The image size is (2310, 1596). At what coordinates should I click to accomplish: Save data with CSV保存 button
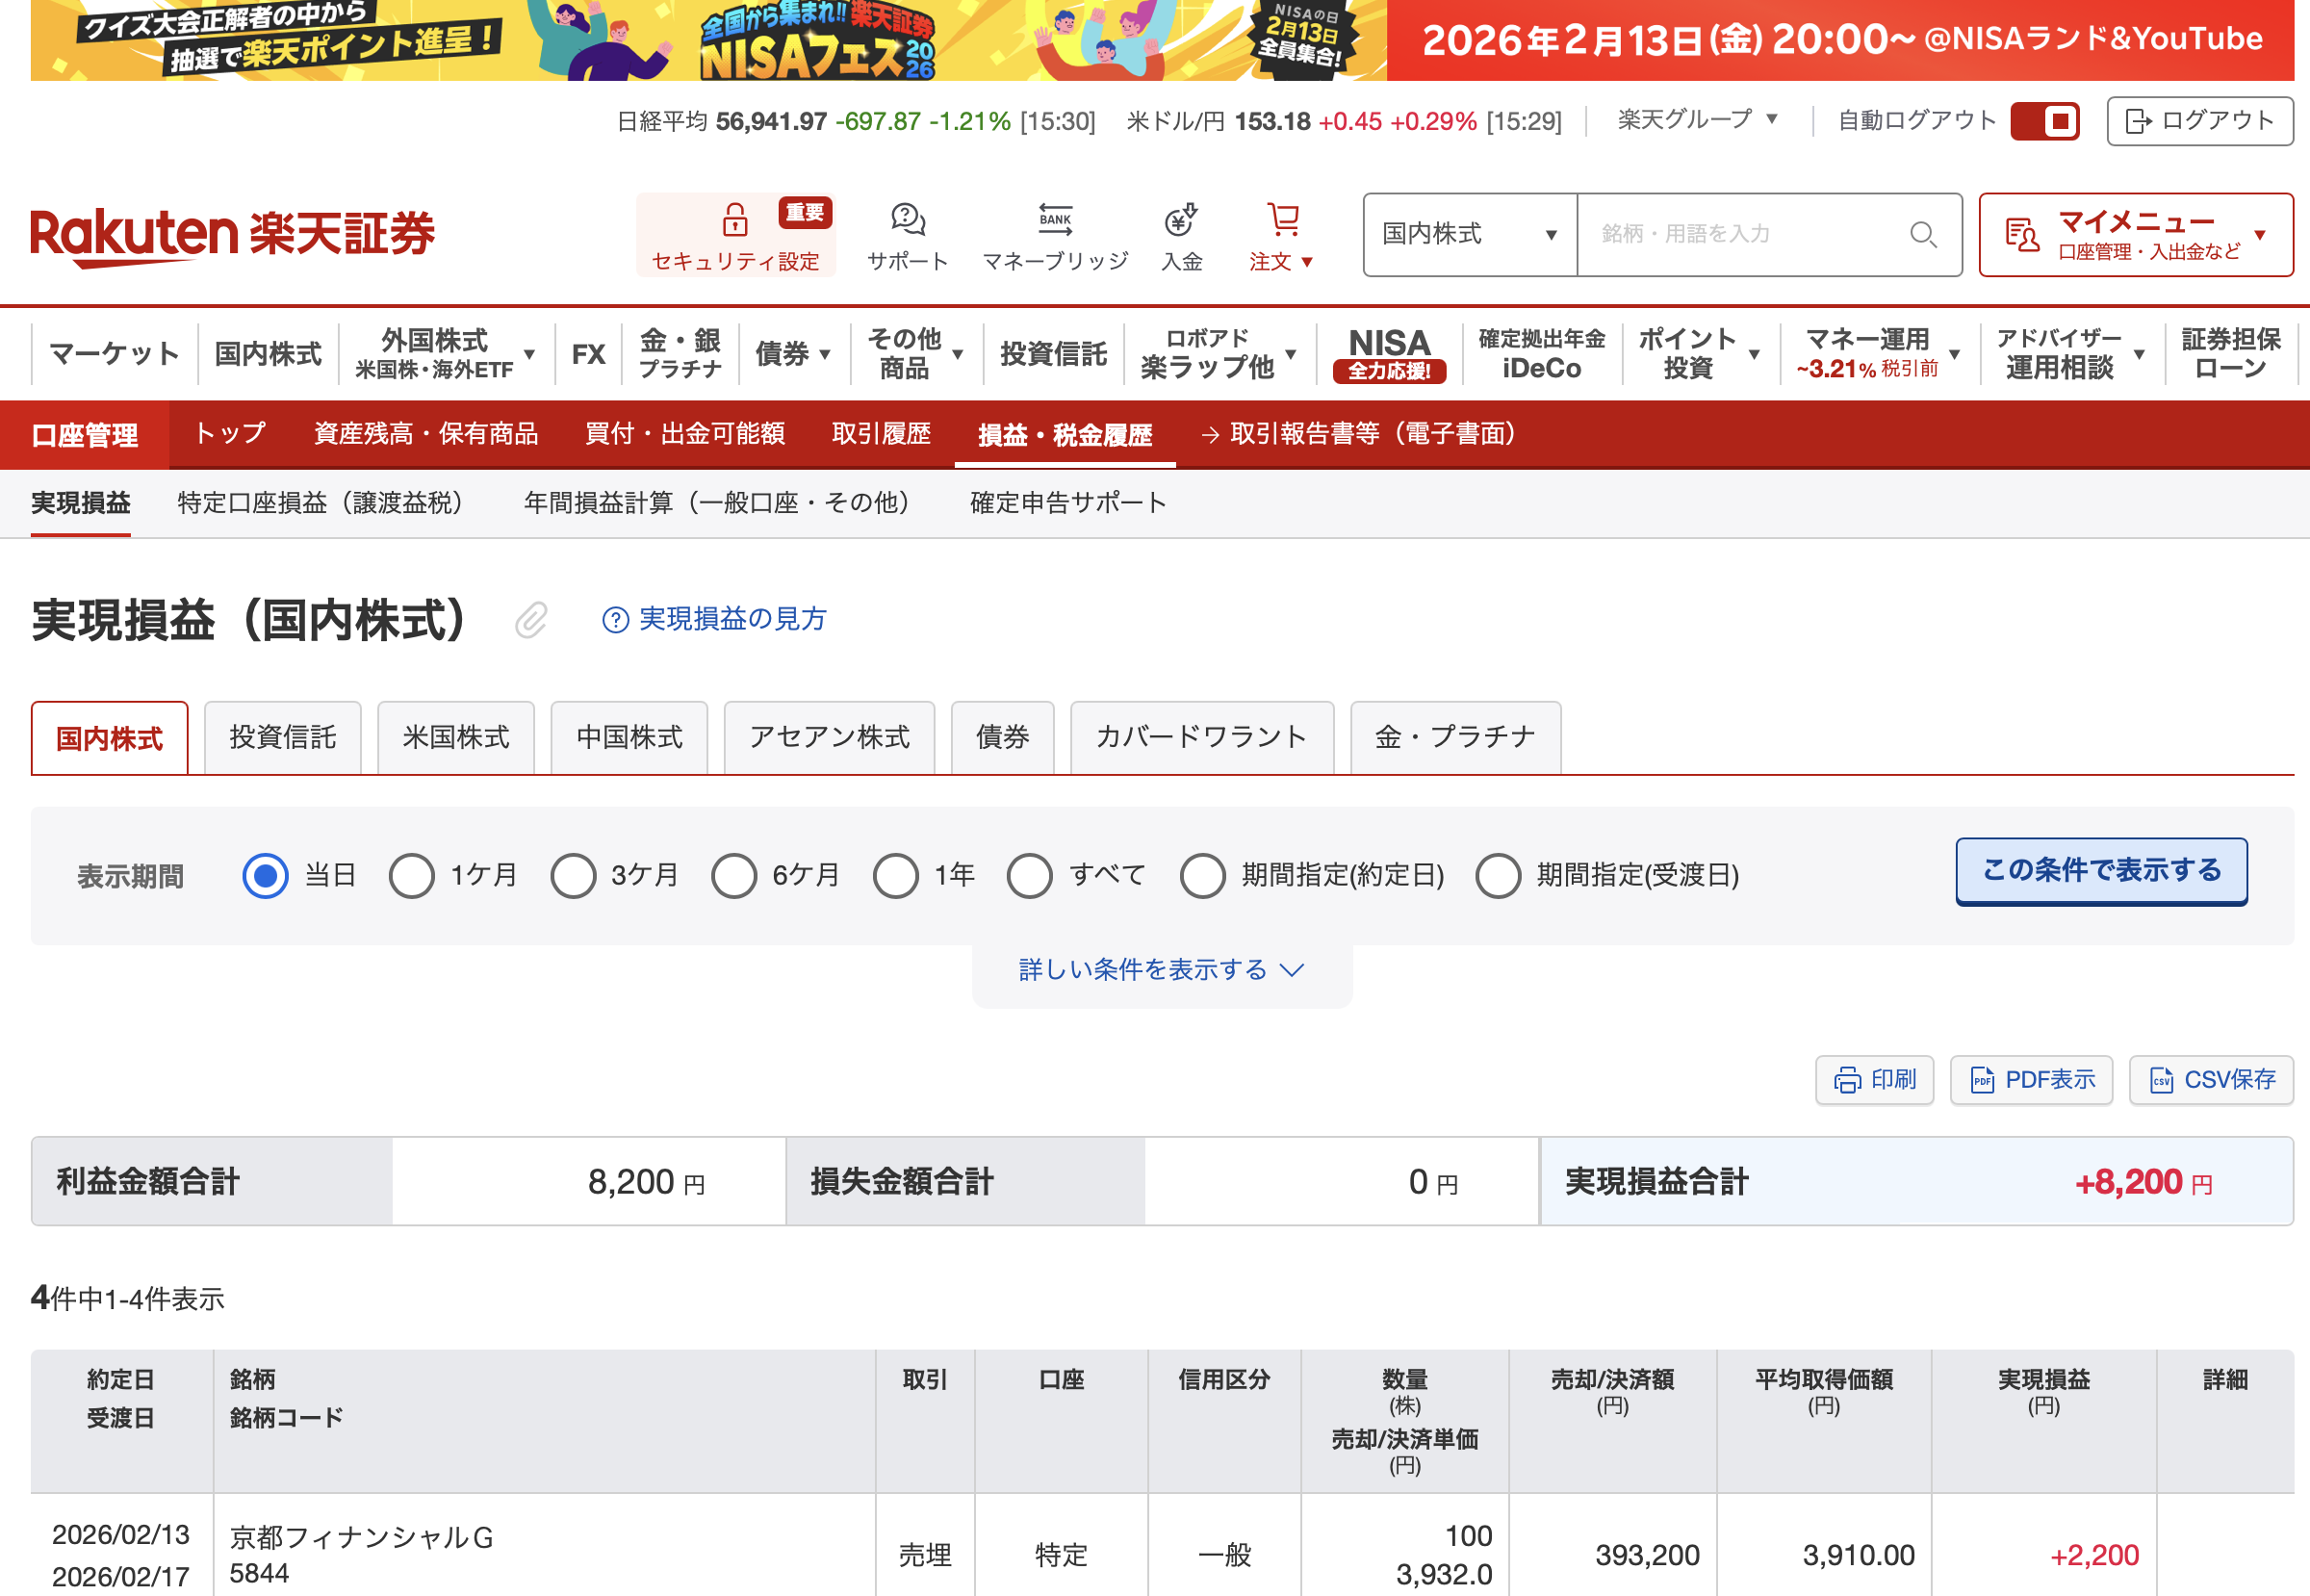tap(2210, 1080)
